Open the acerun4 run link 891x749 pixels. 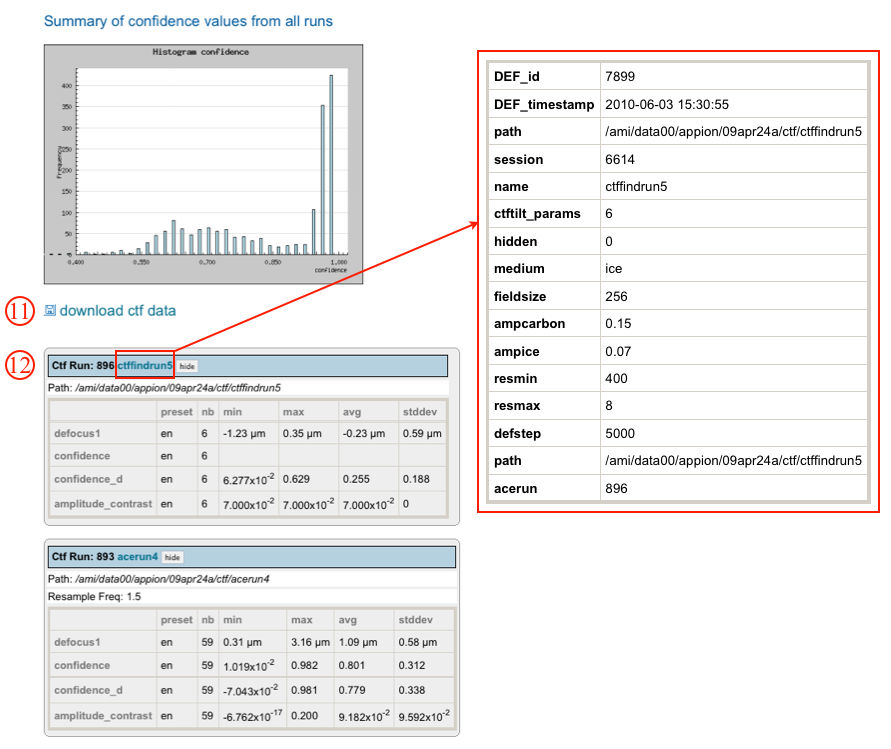point(138,557)
